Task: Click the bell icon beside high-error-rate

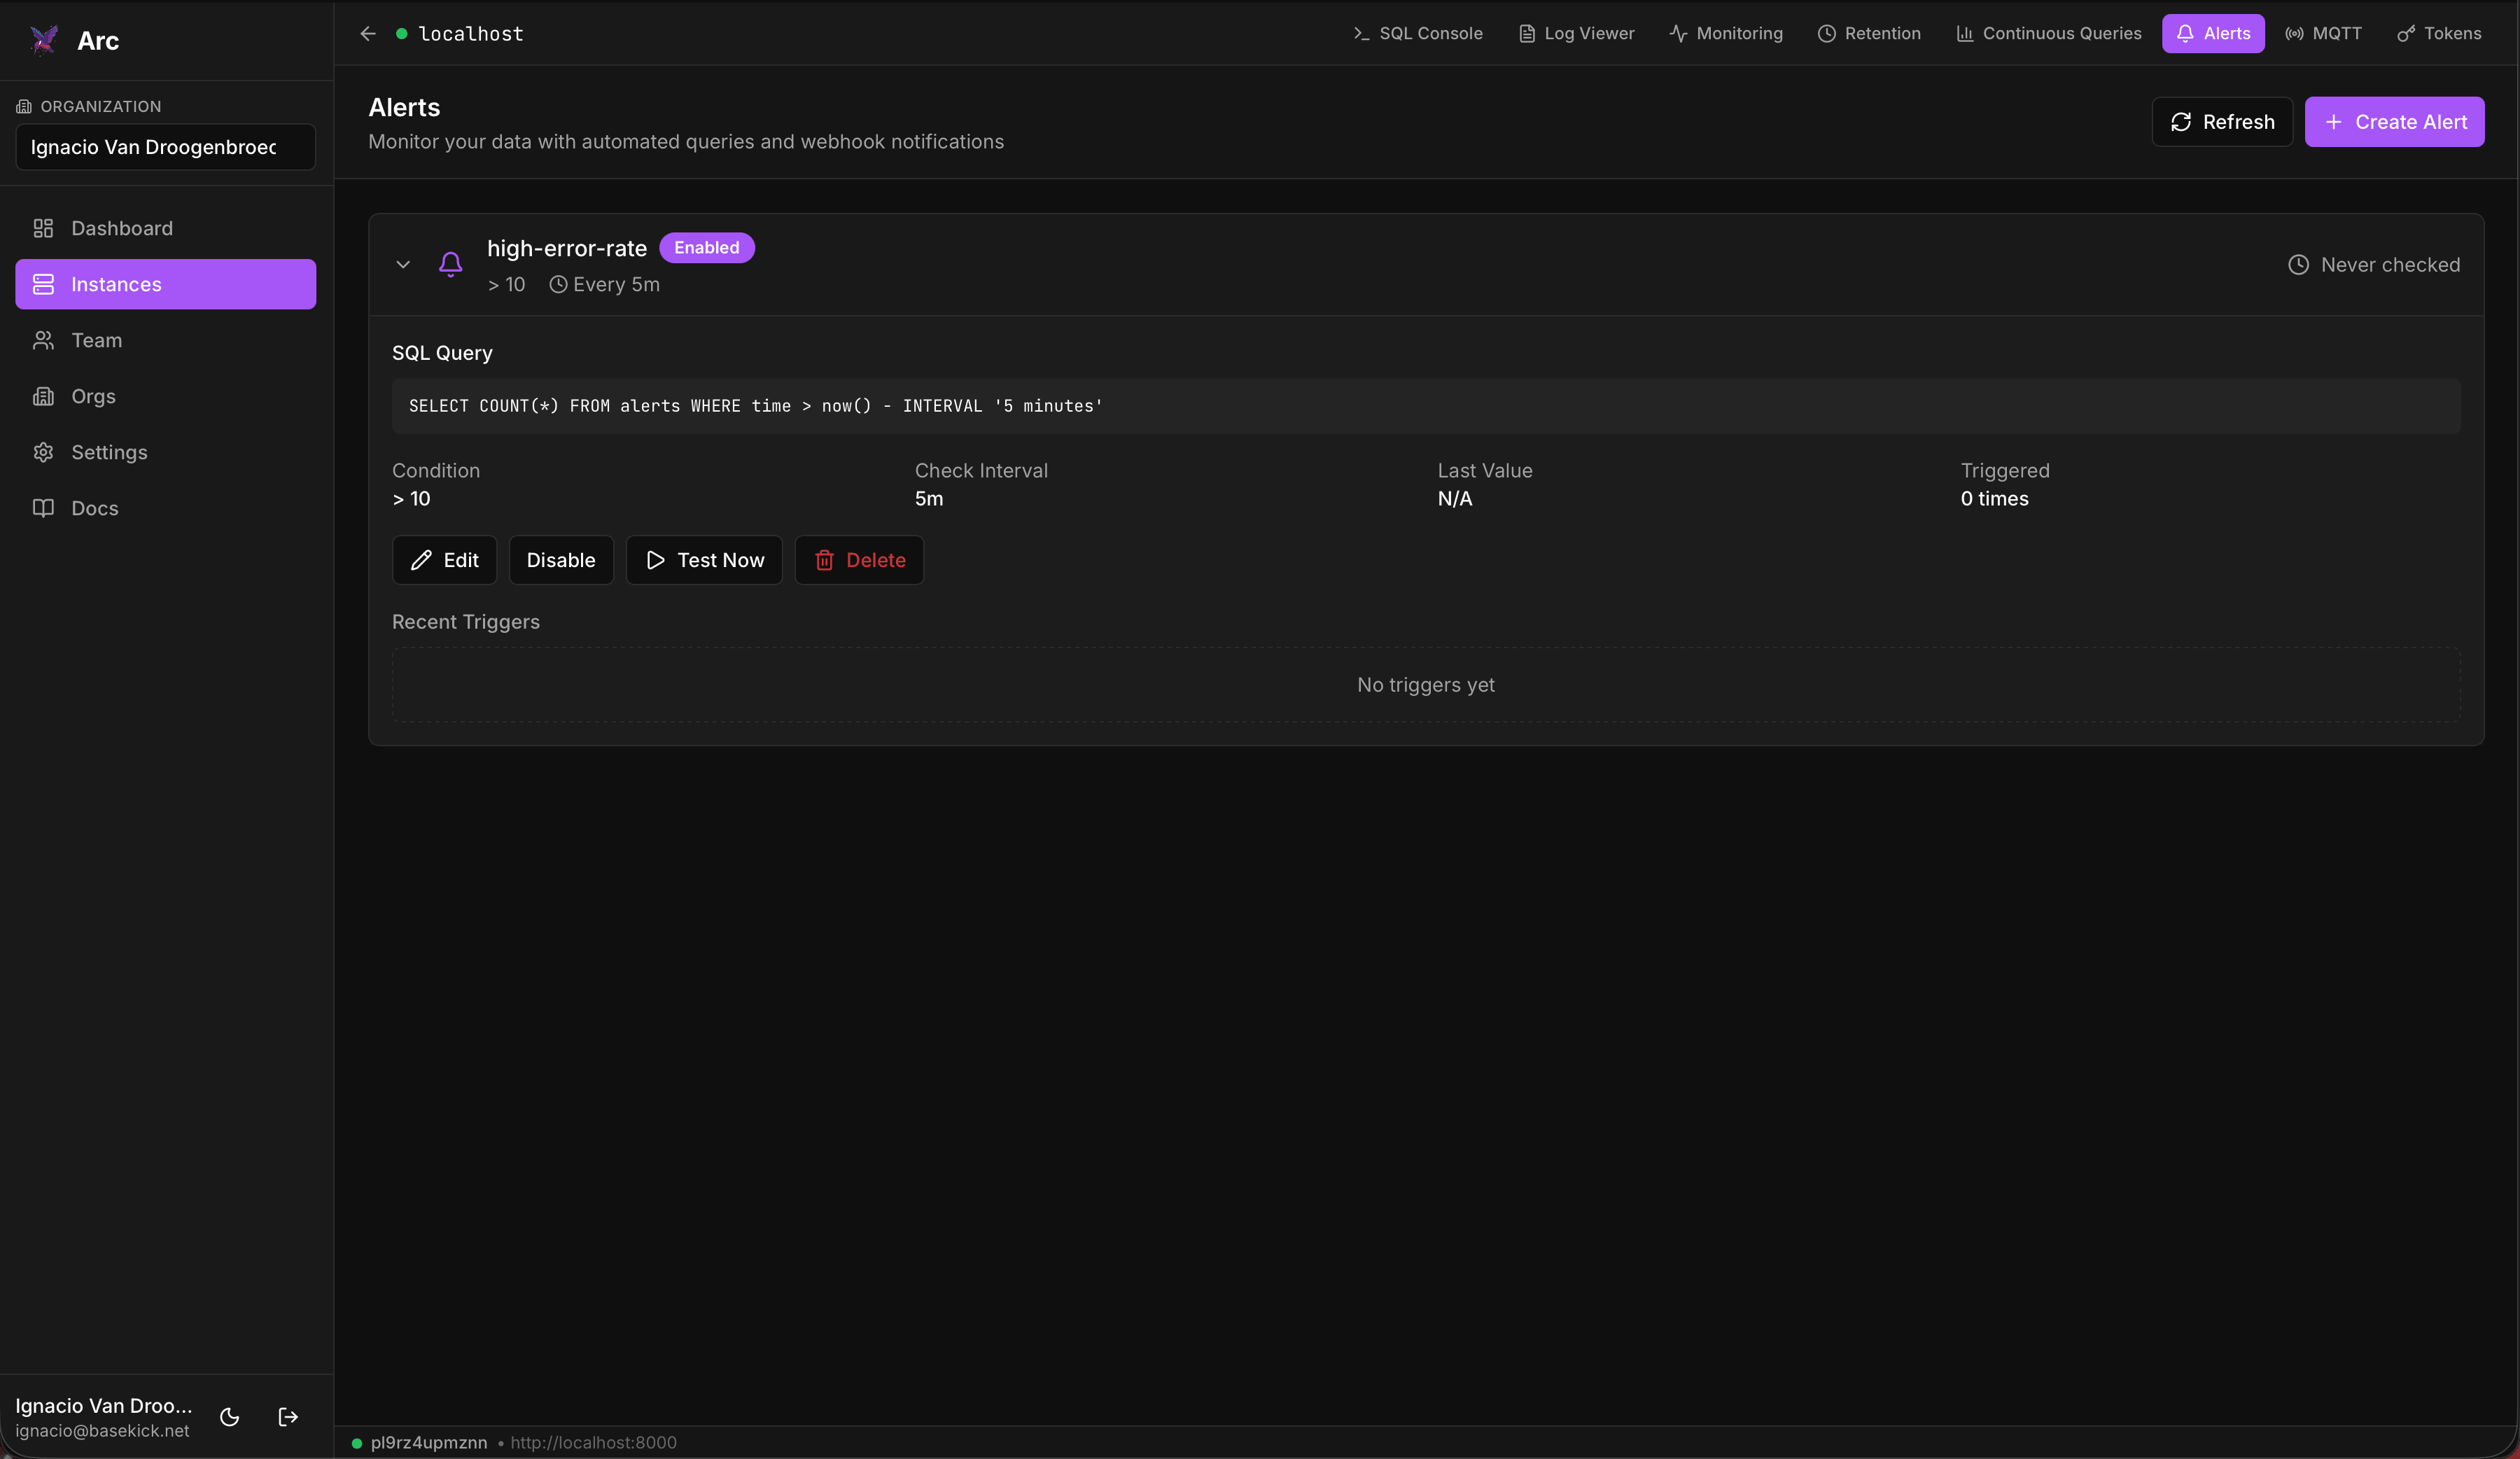Action: point(450,264)
